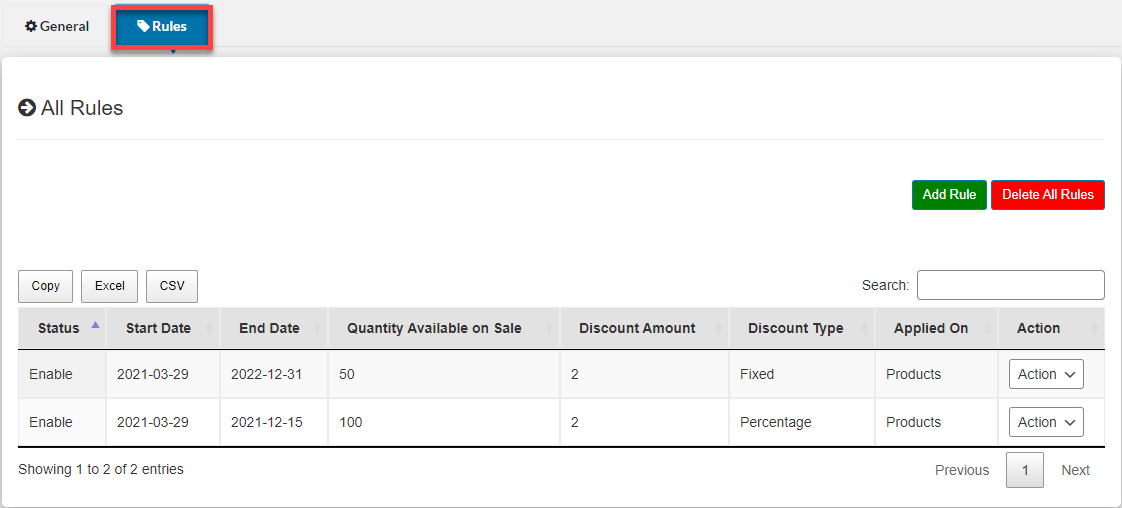Select page 1 in pagination
1122x508 pixels.
[1025, 470]
